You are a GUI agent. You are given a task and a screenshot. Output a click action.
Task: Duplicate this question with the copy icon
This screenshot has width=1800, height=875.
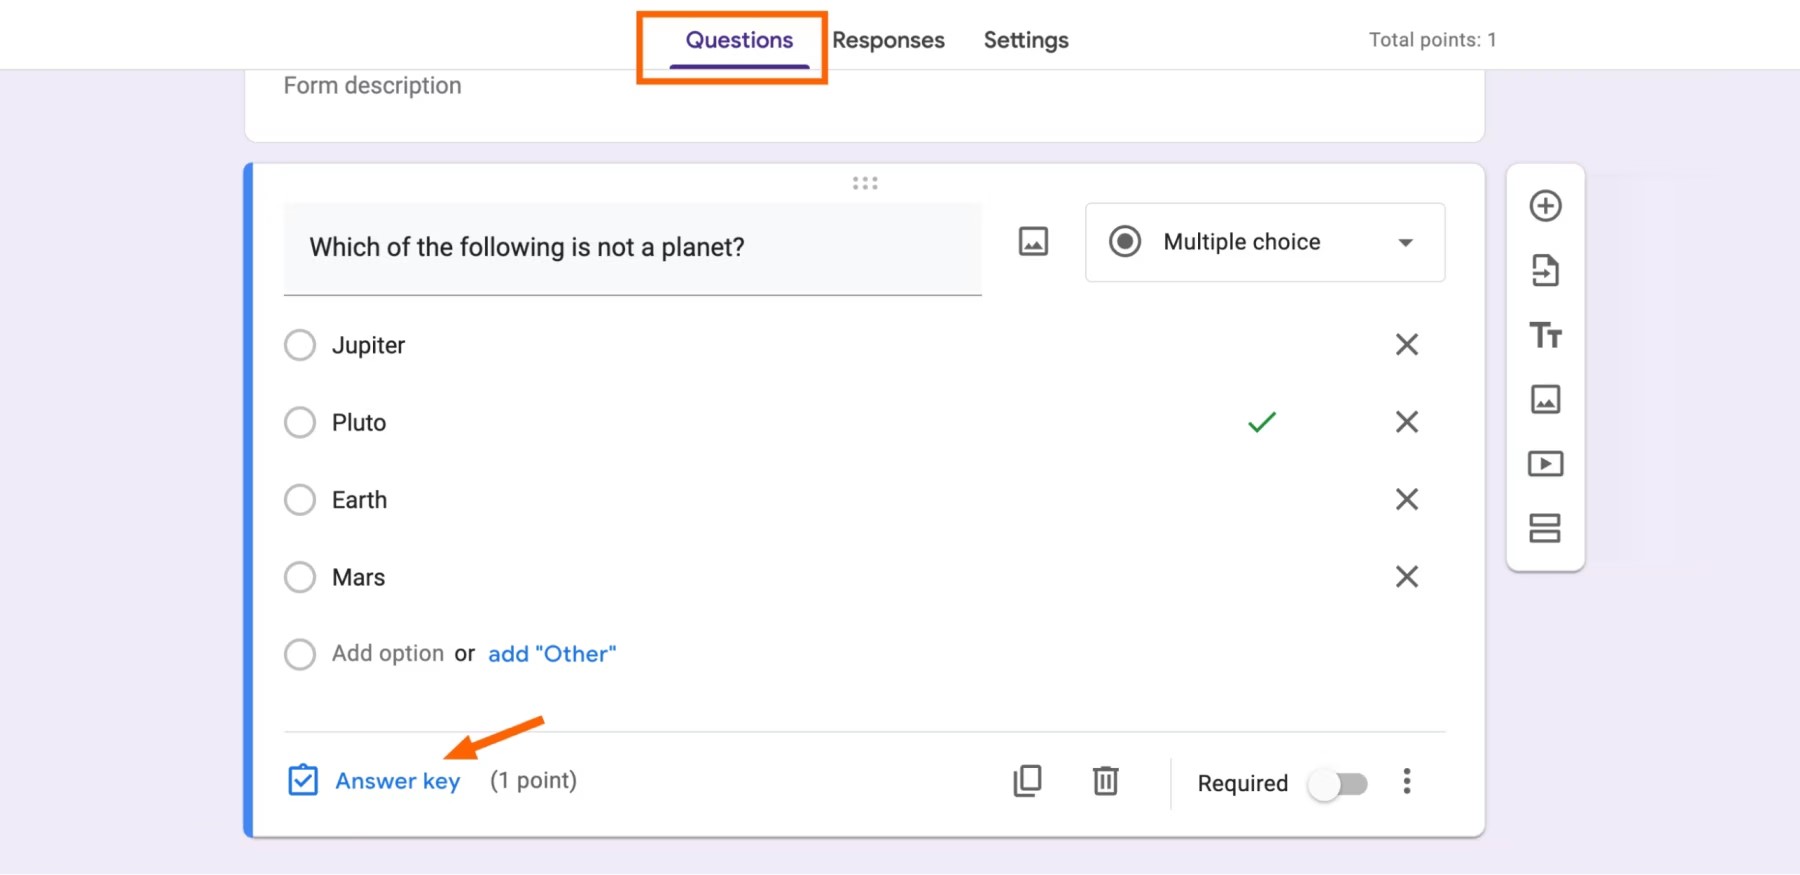pos(1027,781)
